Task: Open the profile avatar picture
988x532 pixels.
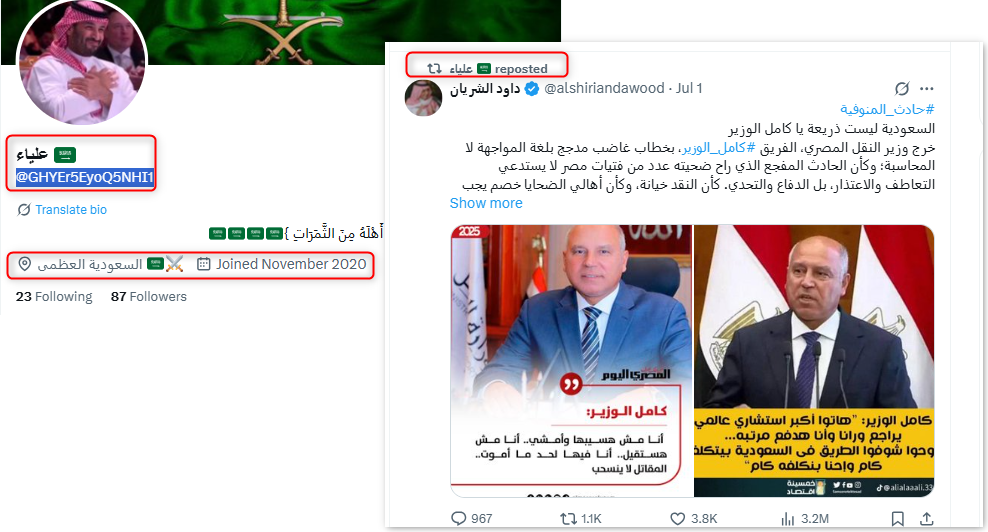Action: 82,62
